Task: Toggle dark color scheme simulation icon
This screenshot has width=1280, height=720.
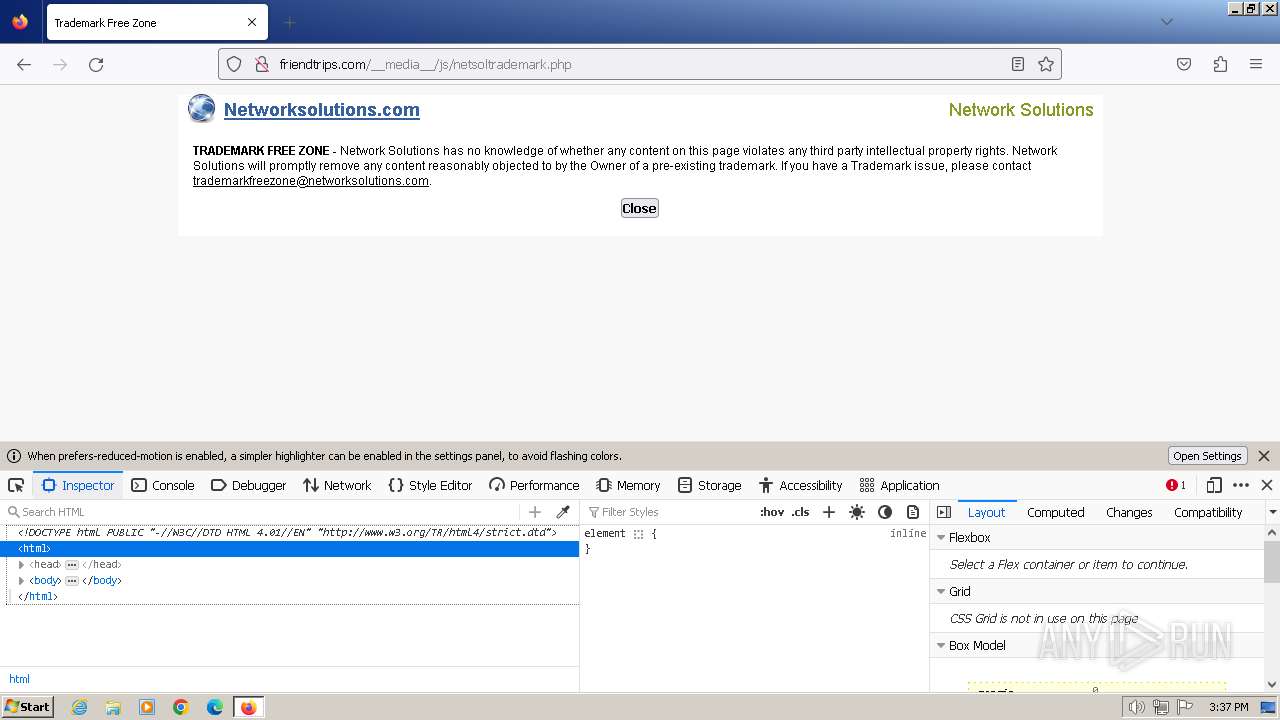Action: pyautogui.click(x=885, y=512)
